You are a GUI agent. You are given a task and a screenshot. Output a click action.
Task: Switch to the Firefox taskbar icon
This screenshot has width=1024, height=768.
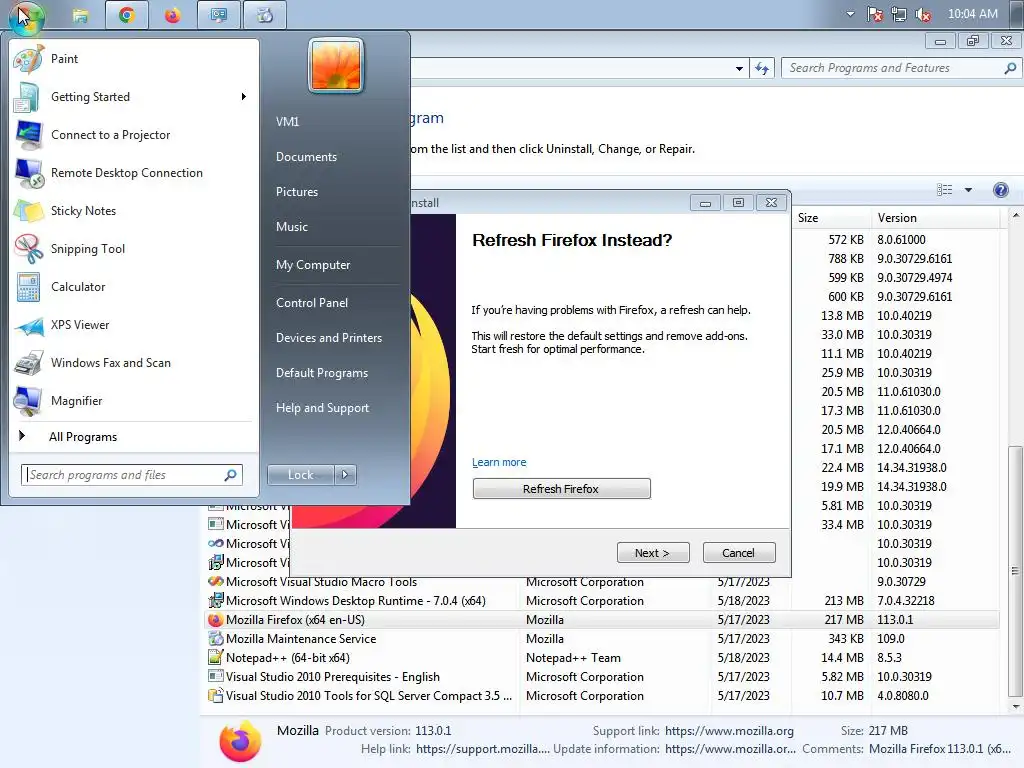172,15
